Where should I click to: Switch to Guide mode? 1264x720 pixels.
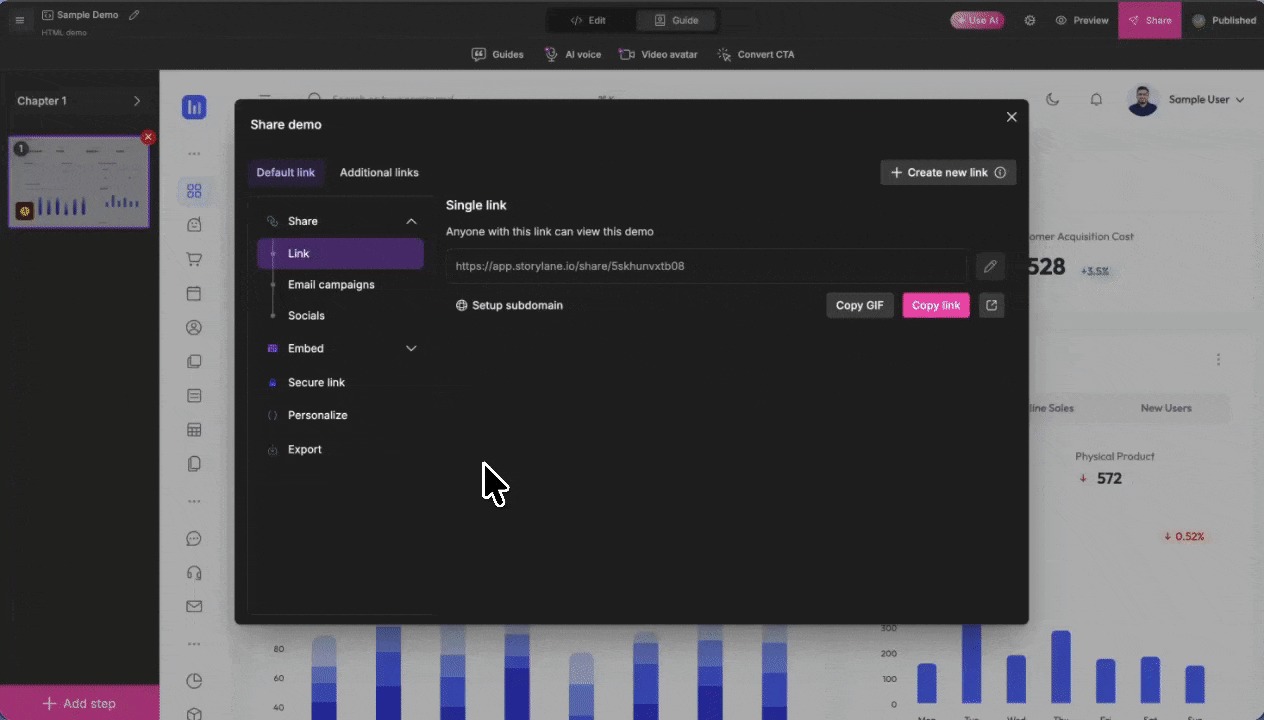coord(676,20)
